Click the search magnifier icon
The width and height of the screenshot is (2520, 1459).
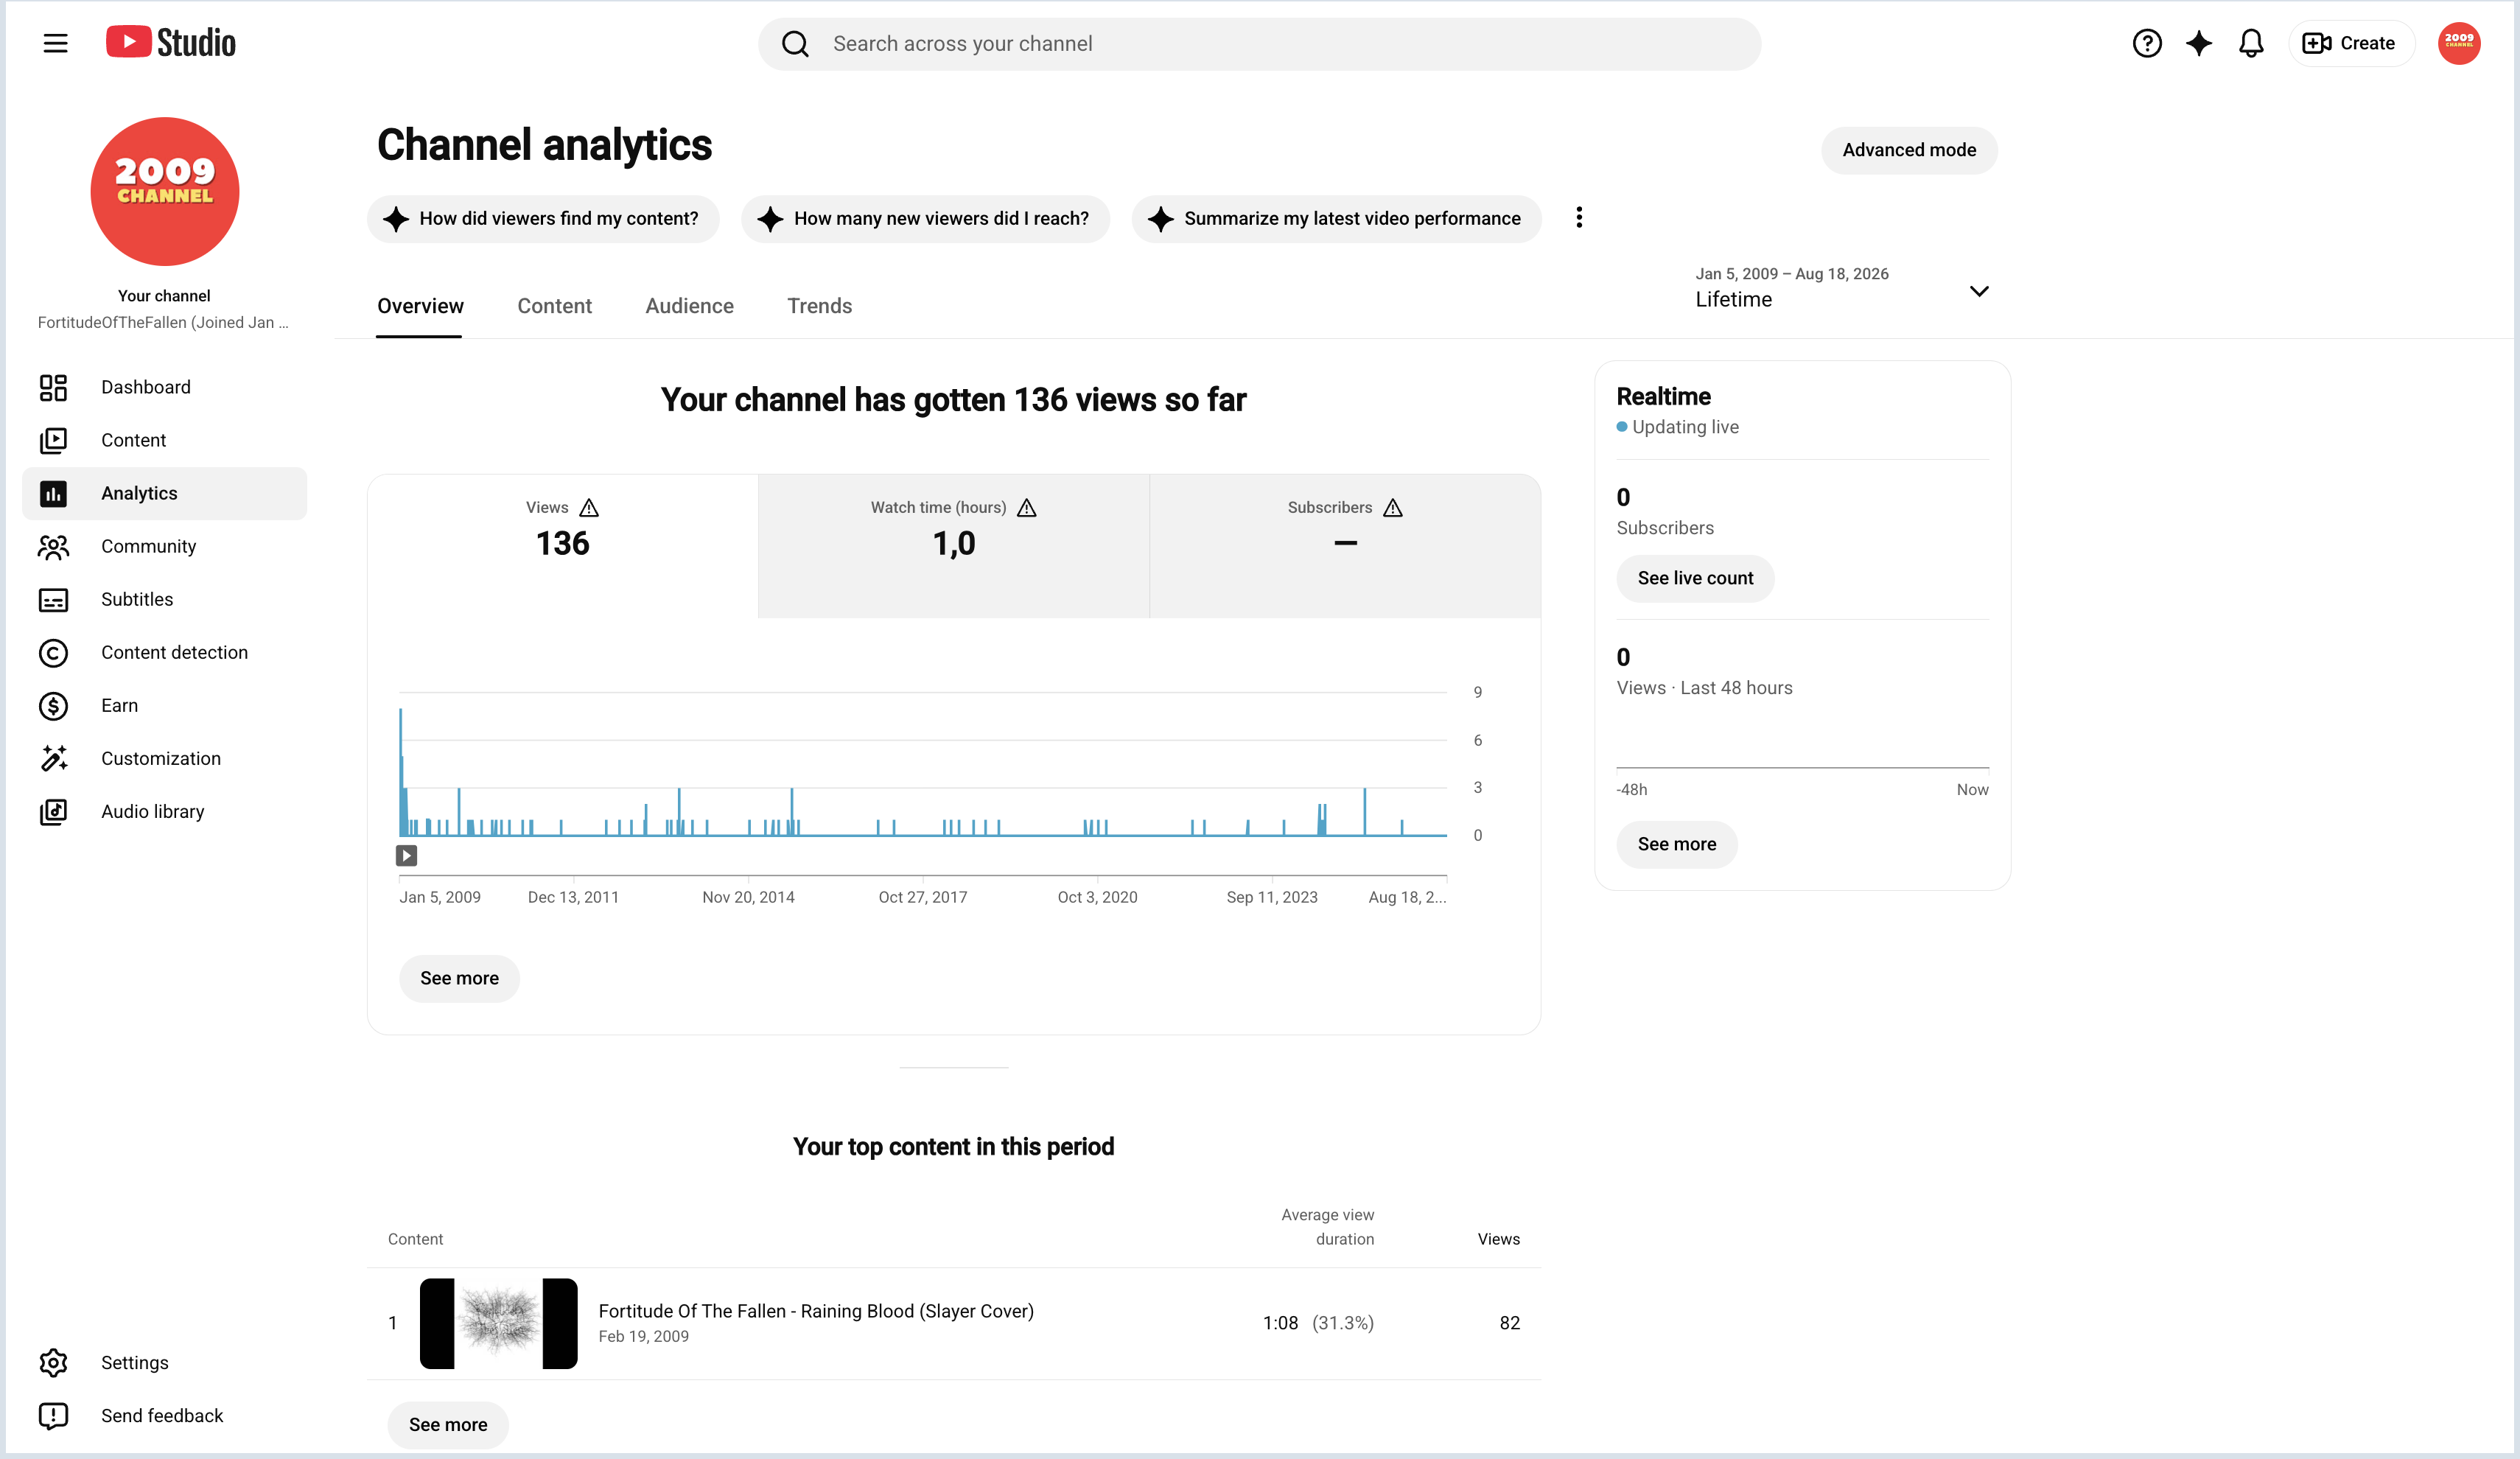[x=795, y=44]
